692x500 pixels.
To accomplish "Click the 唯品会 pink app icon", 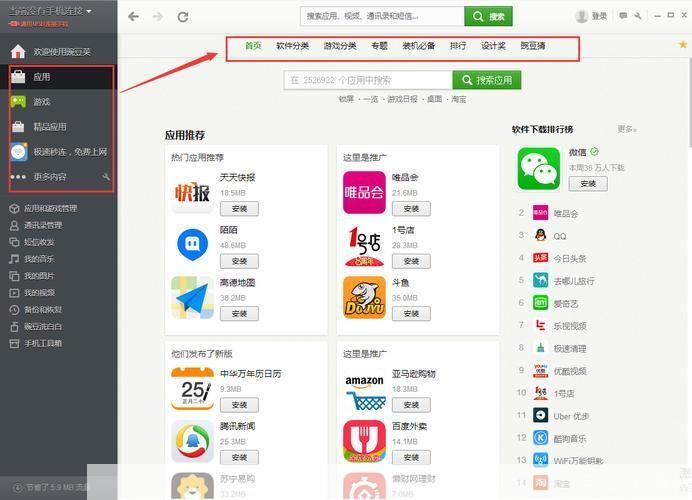I will tap(365, 192).
